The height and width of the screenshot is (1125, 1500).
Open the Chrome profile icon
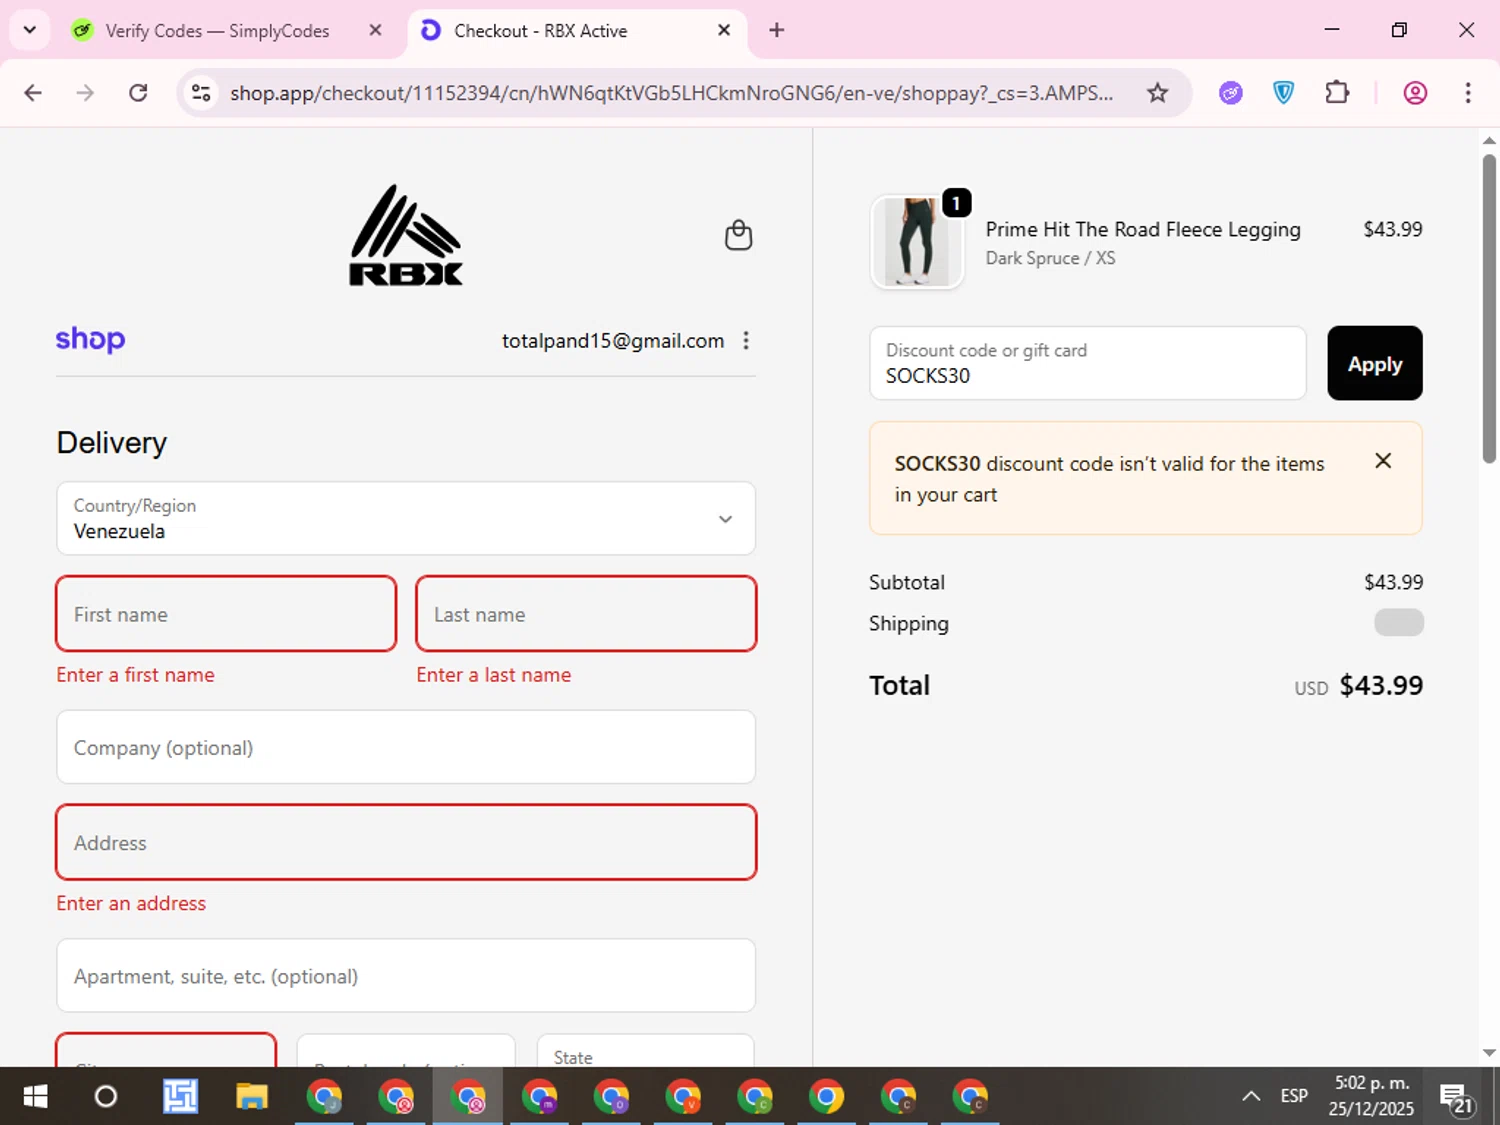(1415, 93)
